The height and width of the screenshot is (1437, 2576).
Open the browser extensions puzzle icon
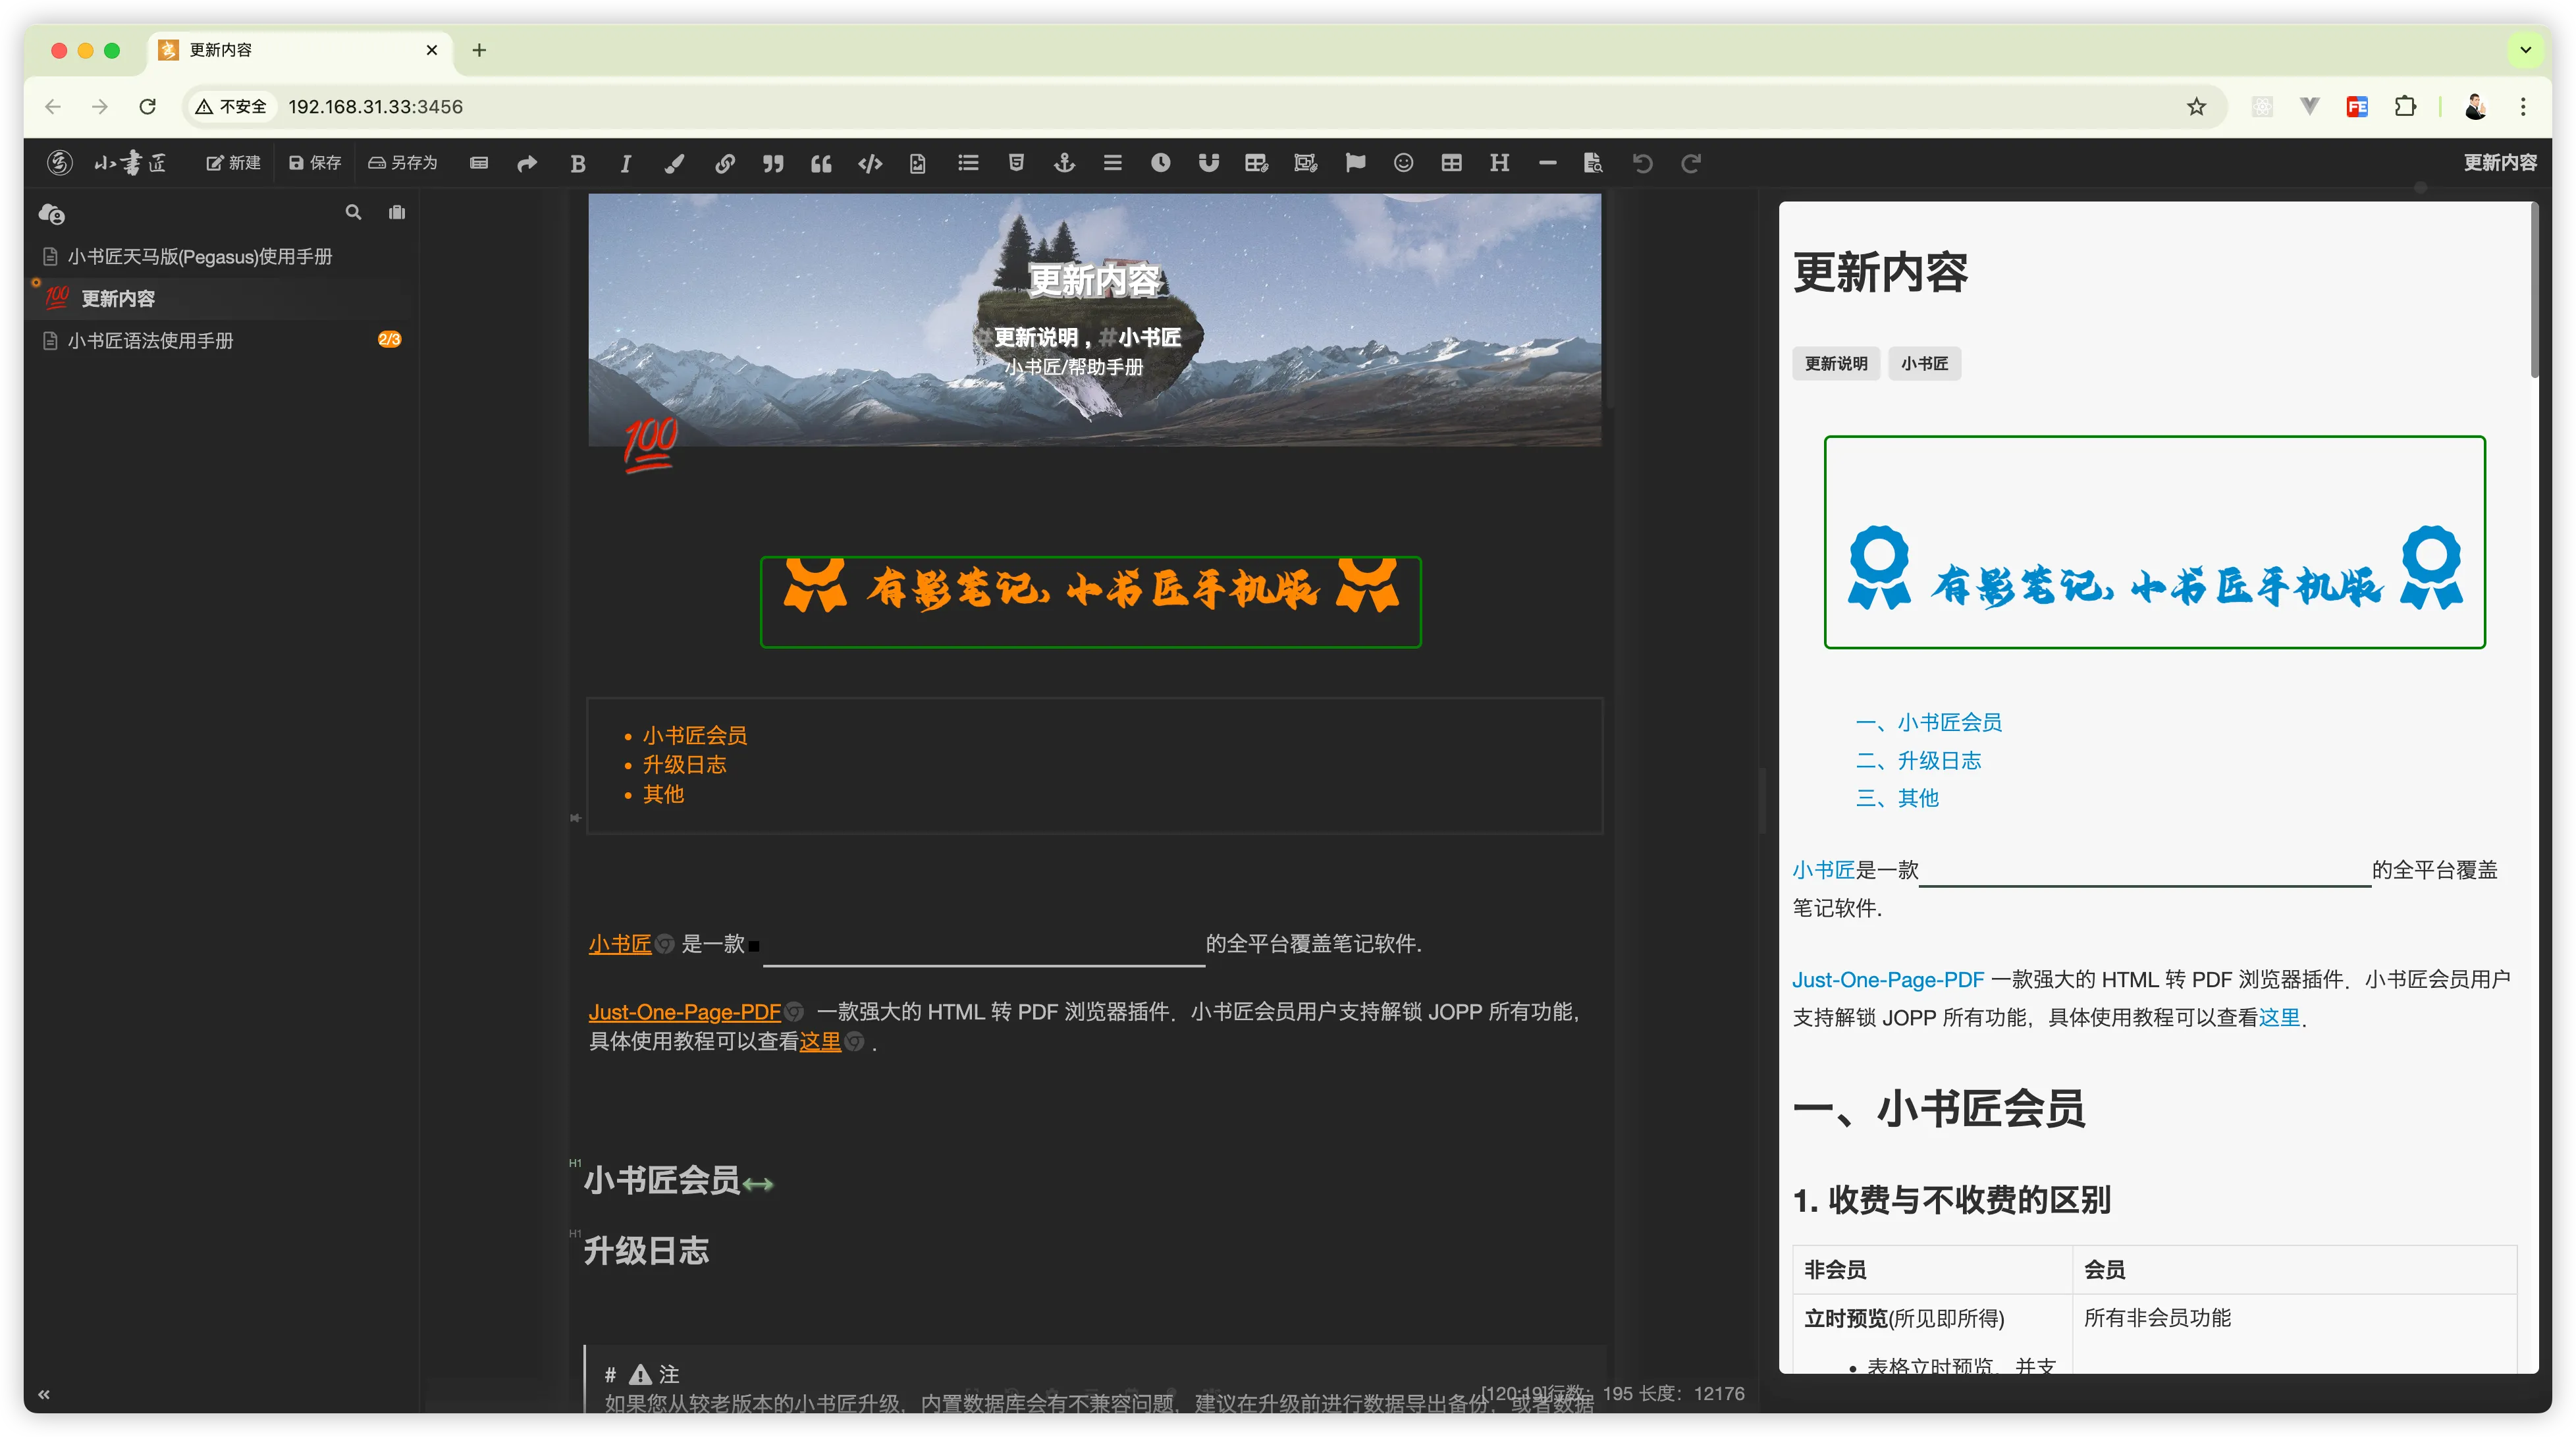pos(2405,106)
